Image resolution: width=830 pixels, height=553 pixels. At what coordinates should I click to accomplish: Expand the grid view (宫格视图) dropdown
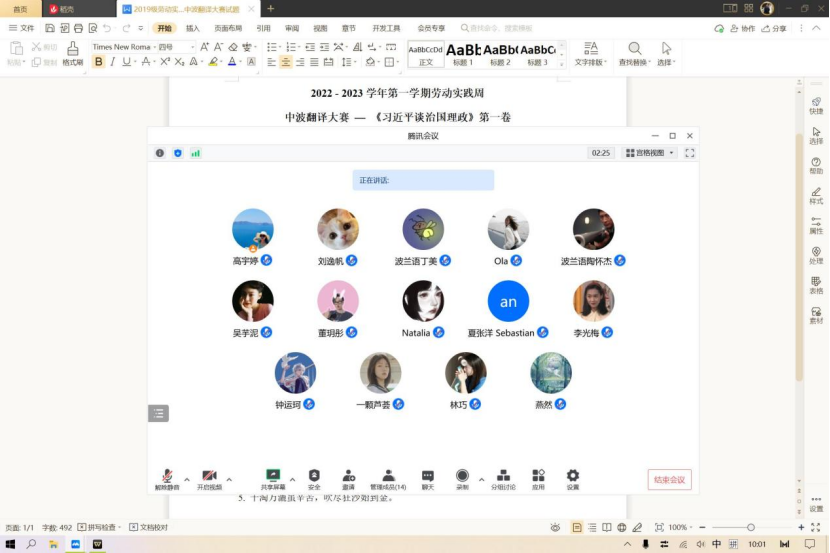(650, 153)
